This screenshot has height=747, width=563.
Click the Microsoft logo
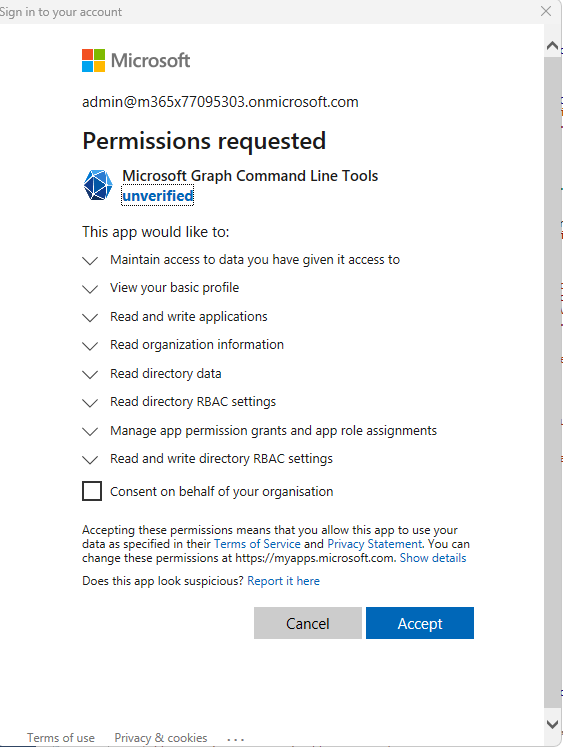click(136, 61)
